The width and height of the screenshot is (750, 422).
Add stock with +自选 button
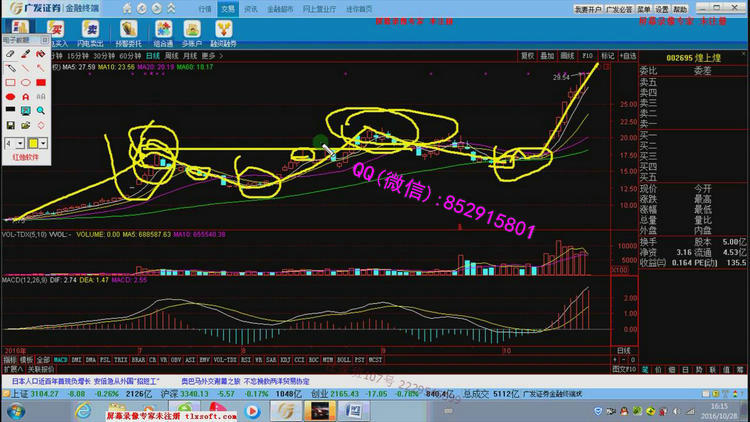tap(628, 56)
